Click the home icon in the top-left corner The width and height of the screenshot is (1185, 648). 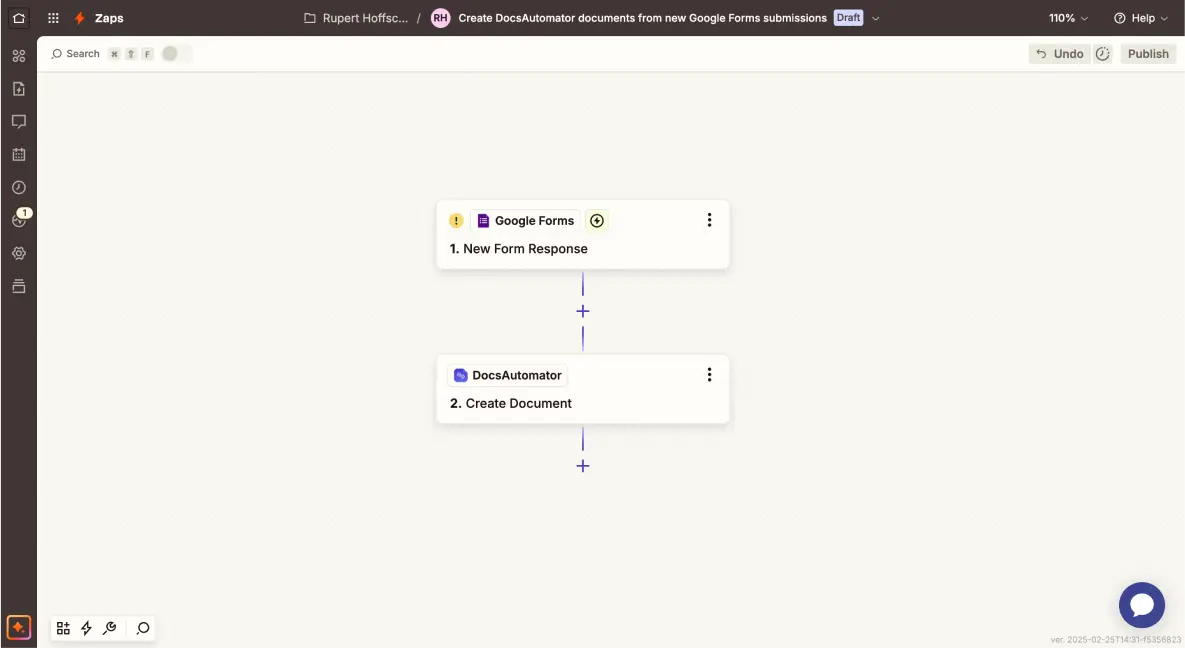pos(18,18)
